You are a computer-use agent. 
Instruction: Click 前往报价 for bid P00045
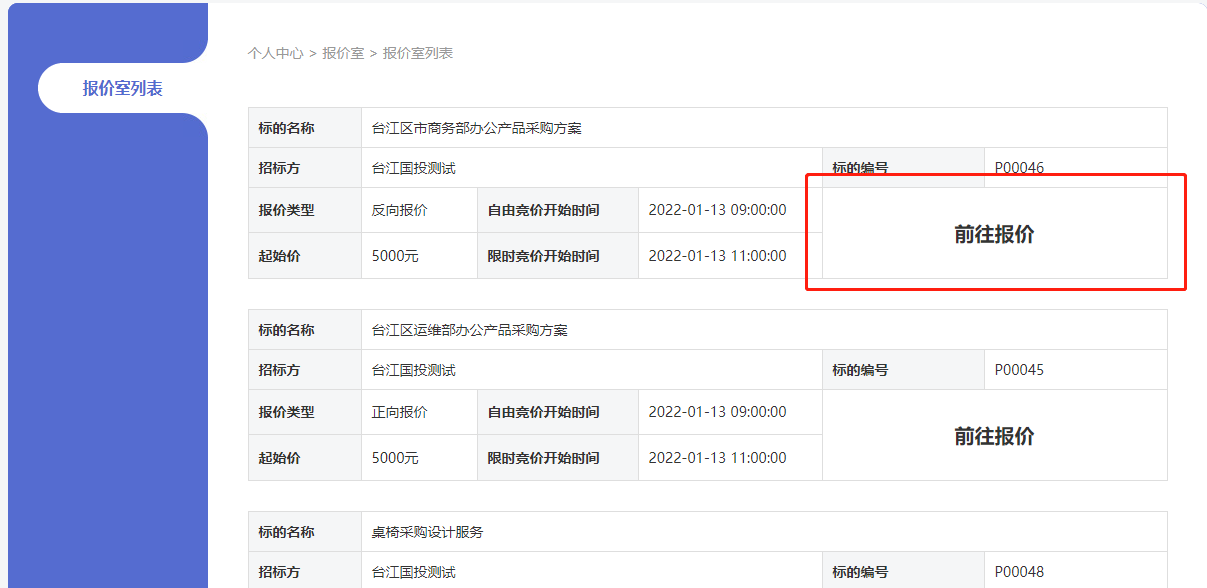994,436
